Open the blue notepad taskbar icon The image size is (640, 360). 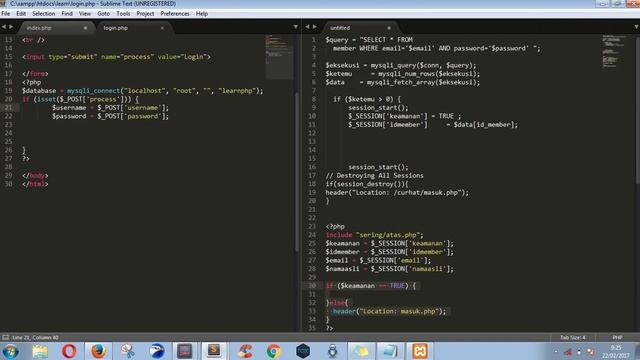390,351
